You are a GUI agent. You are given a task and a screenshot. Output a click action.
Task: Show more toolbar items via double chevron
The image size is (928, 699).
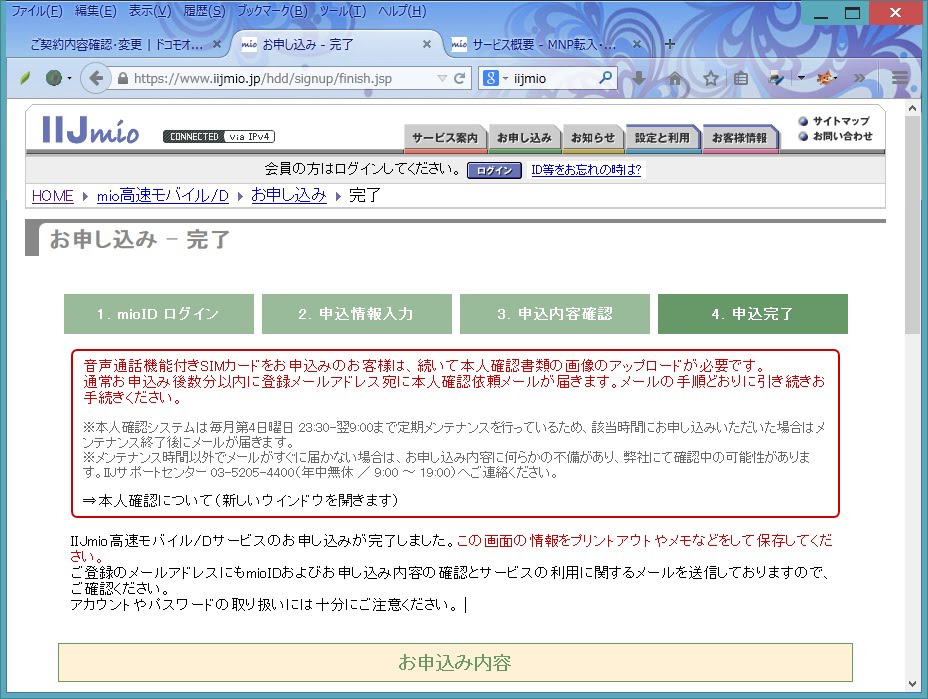coord(859,78)
